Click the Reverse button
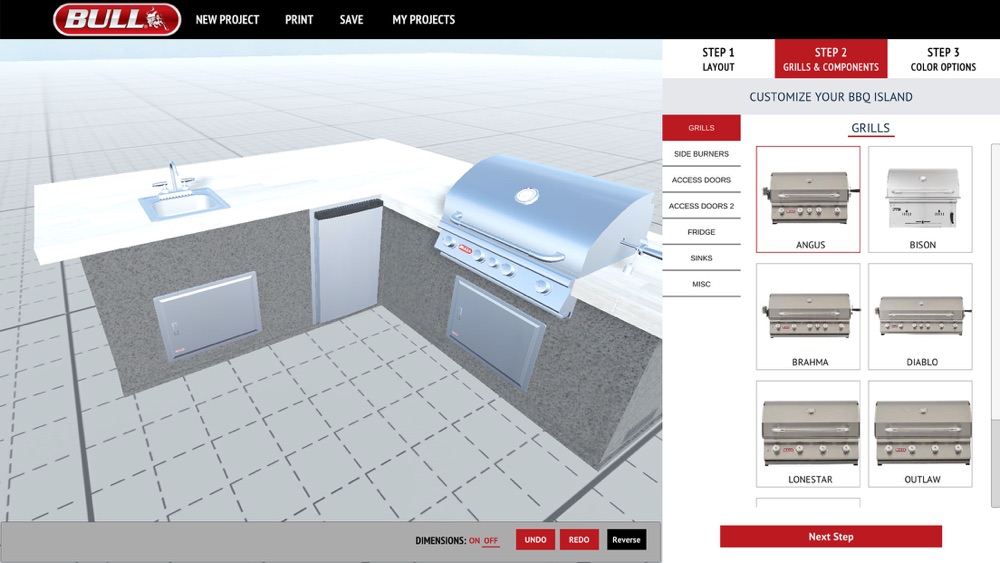 point(626,539)
